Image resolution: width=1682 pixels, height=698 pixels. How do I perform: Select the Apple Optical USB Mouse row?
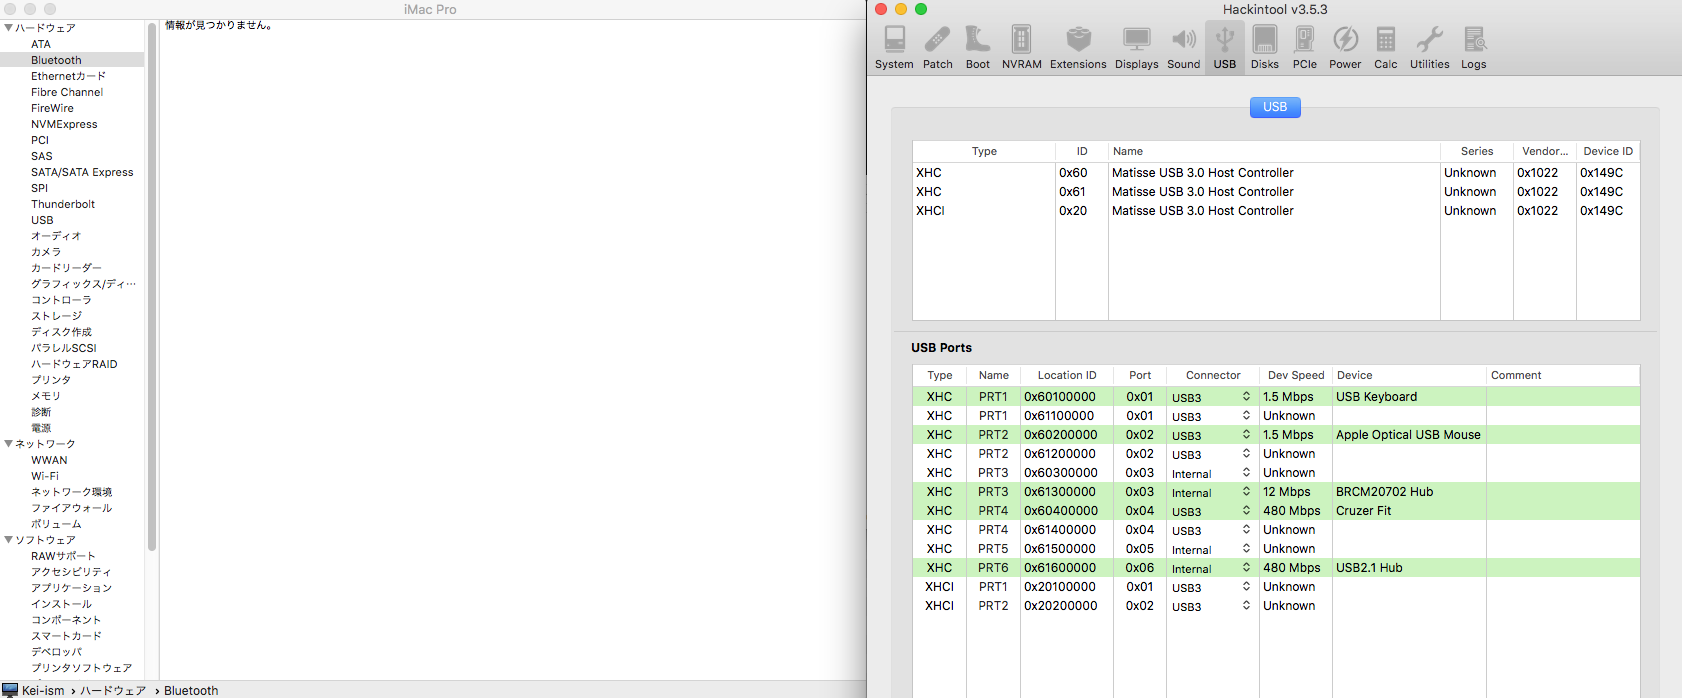coord(1407,435)
